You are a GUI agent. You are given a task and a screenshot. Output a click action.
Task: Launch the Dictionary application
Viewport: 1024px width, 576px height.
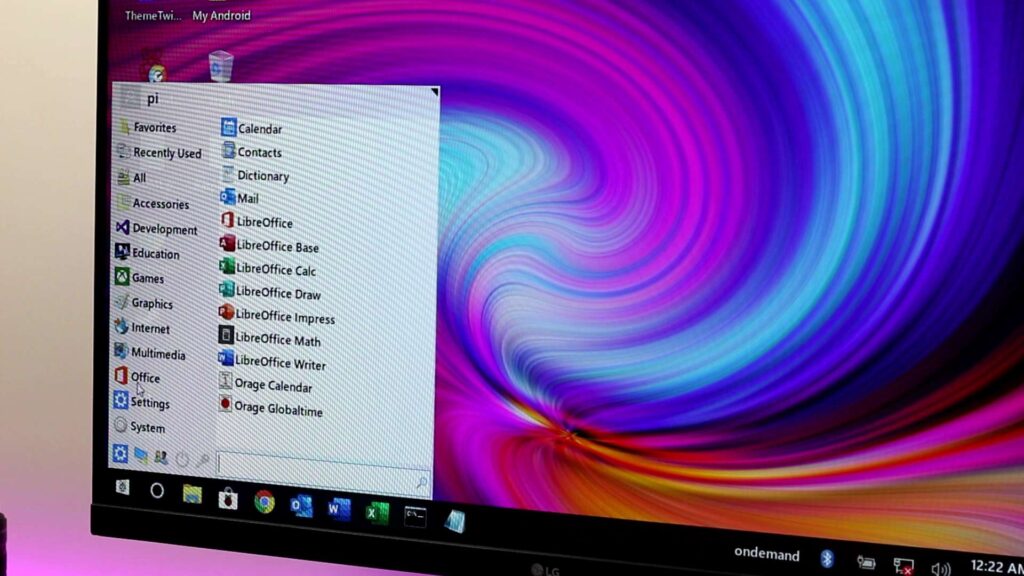pos(255,175)
